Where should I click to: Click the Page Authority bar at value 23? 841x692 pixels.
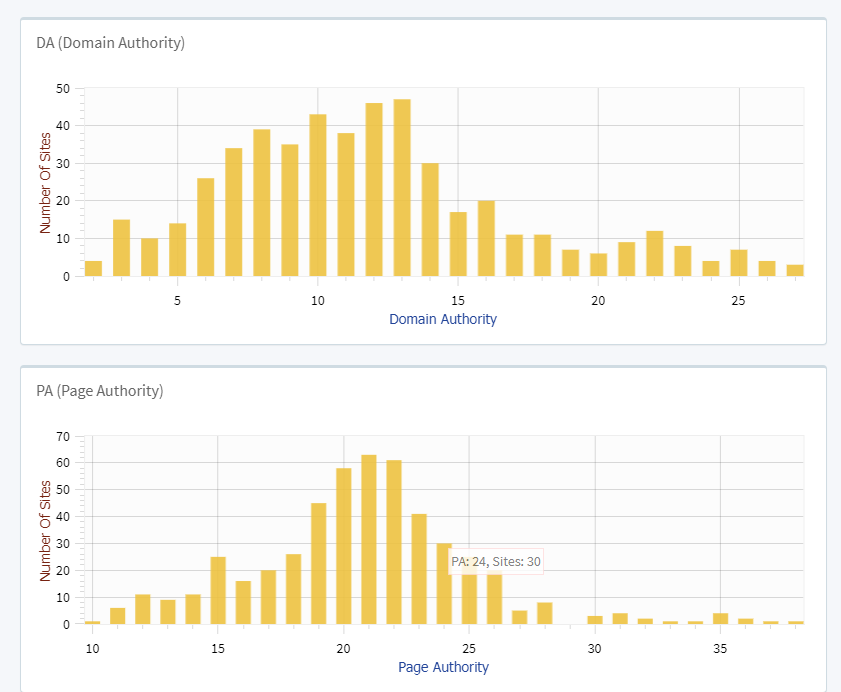point(419,569)
